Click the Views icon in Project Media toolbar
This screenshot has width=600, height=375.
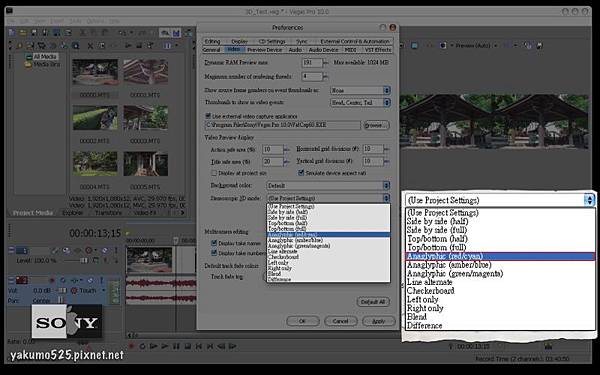click(x=168, y=46)
